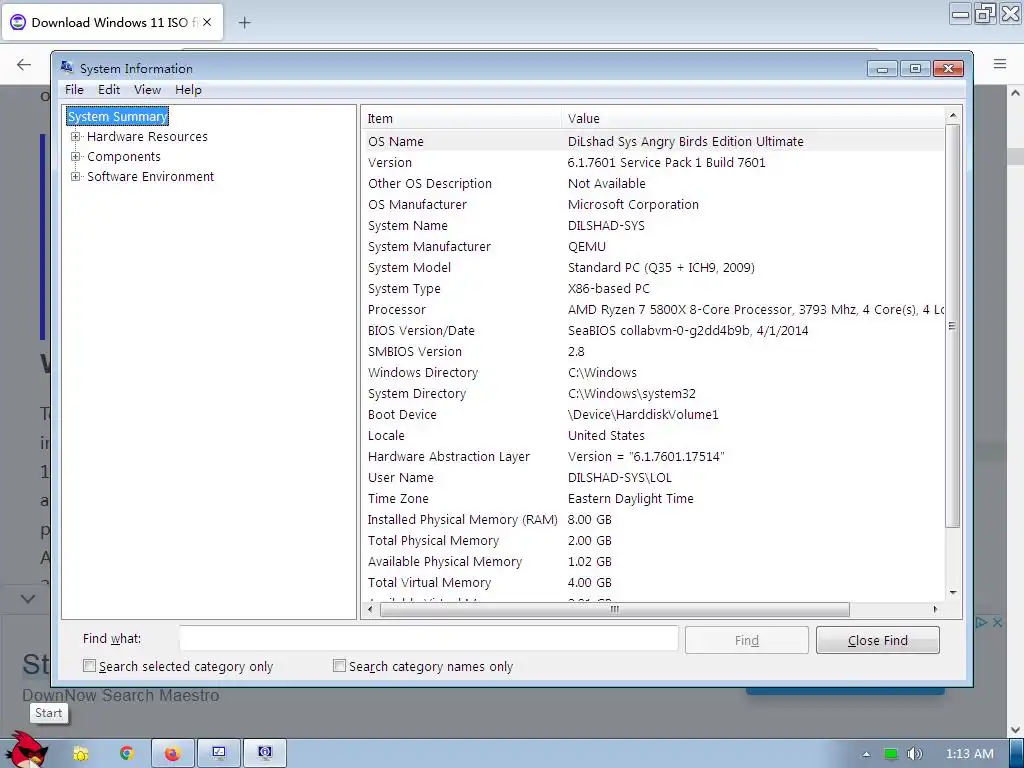Viewport: 1024px width, 768px height.
Task: Maximize the System Information window
Action: (916, 69)
